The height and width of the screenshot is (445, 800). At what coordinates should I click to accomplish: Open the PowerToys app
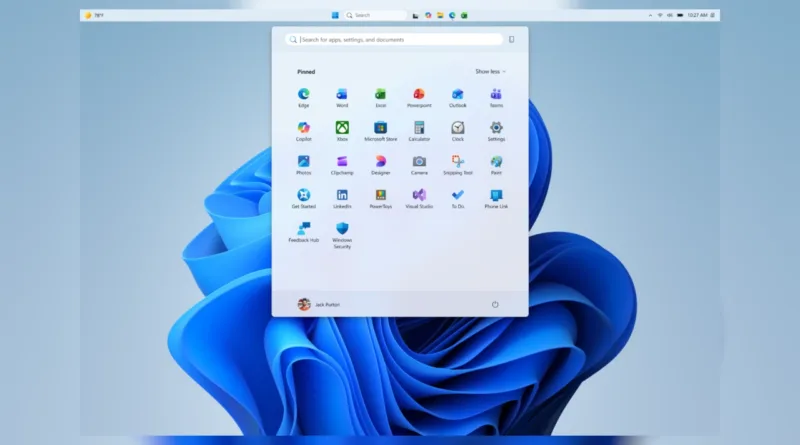click(x=381, y=198)
